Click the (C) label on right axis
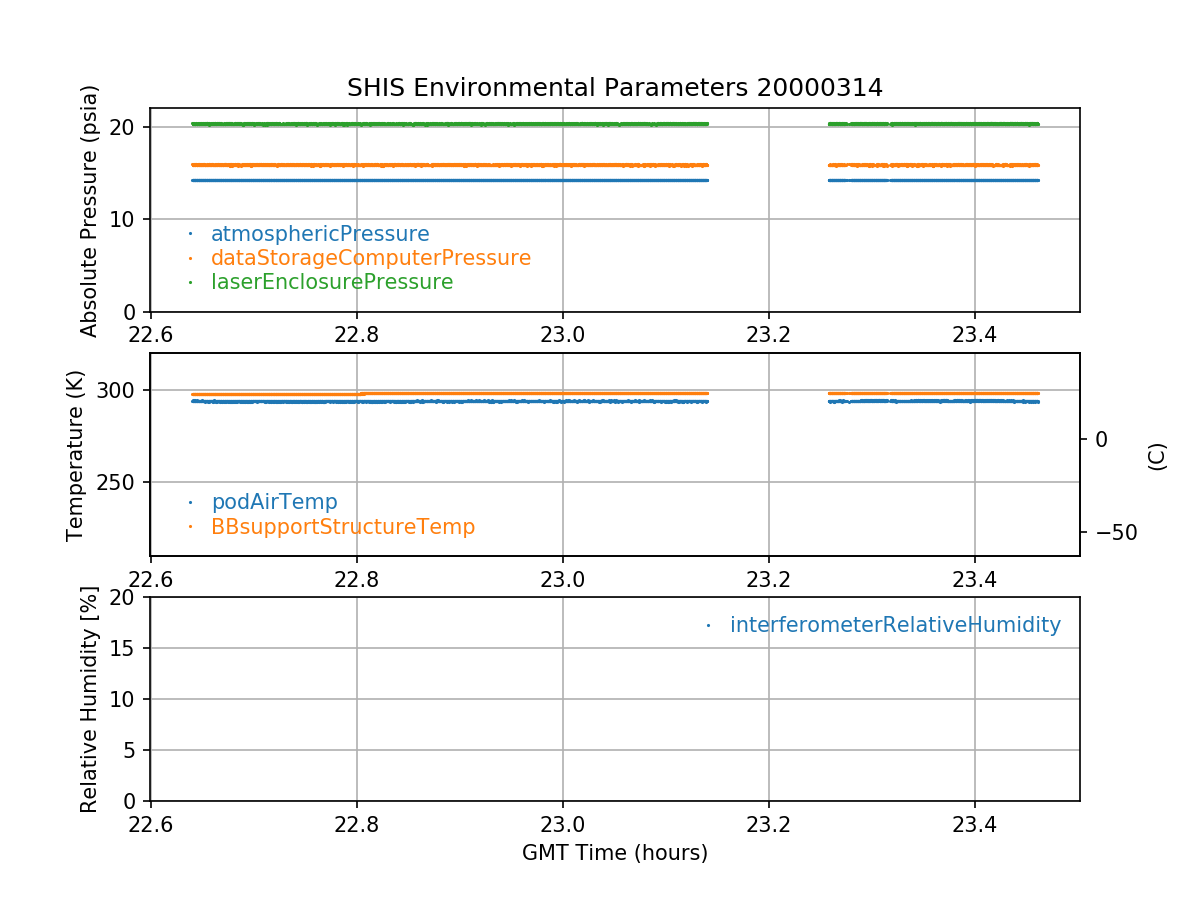 click(x=1157, y=456)
